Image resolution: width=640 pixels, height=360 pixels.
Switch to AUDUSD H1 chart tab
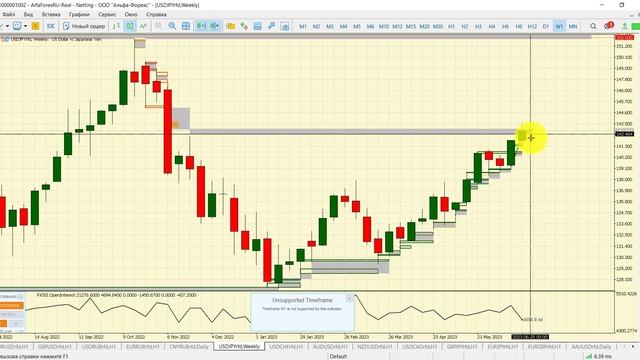330,347
